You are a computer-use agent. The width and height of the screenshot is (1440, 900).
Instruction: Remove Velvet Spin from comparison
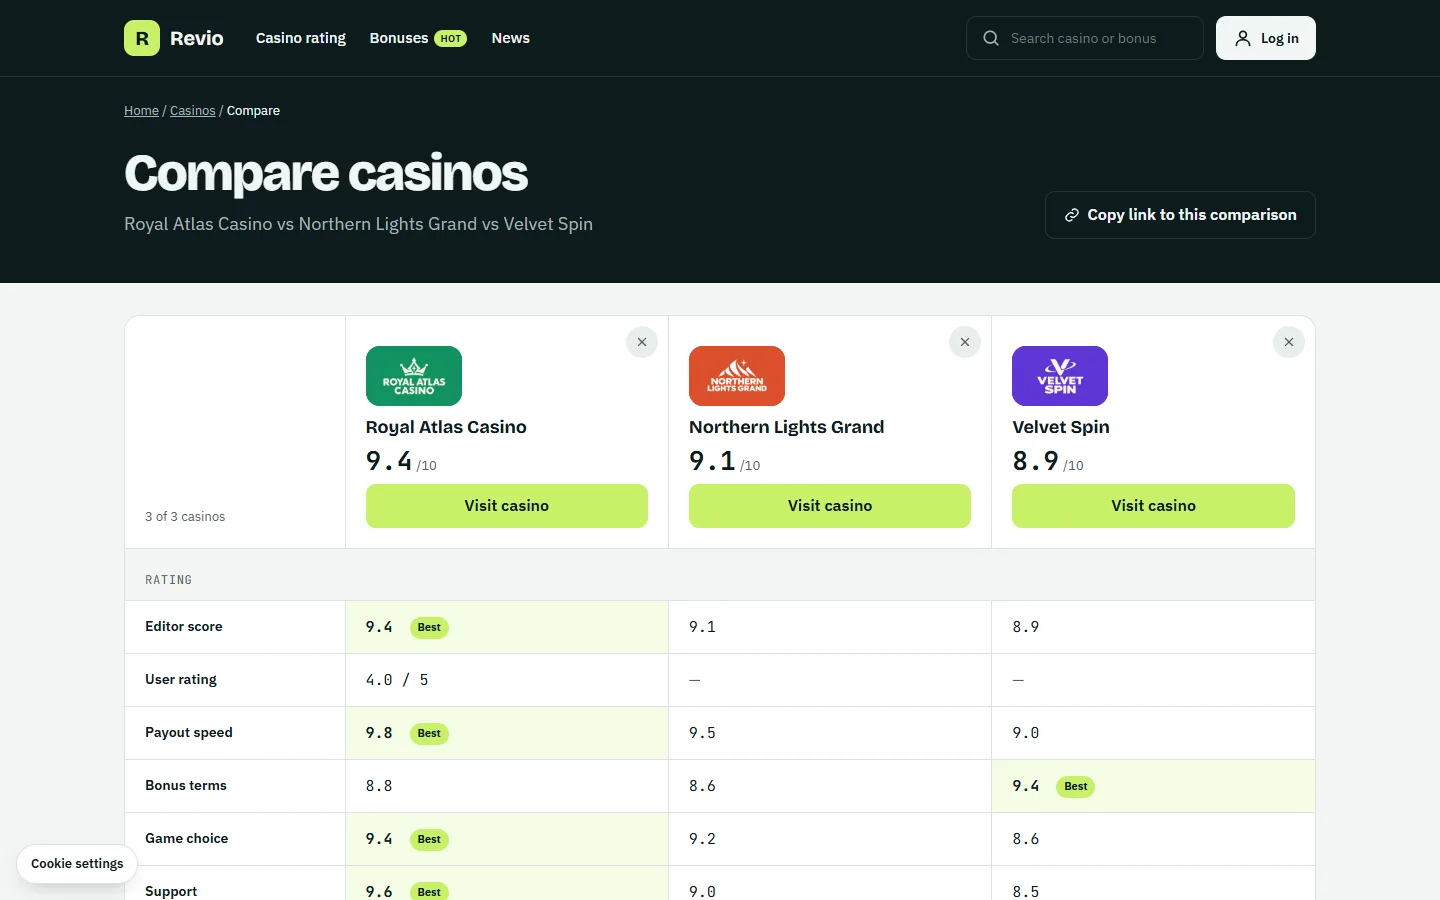1289,342
